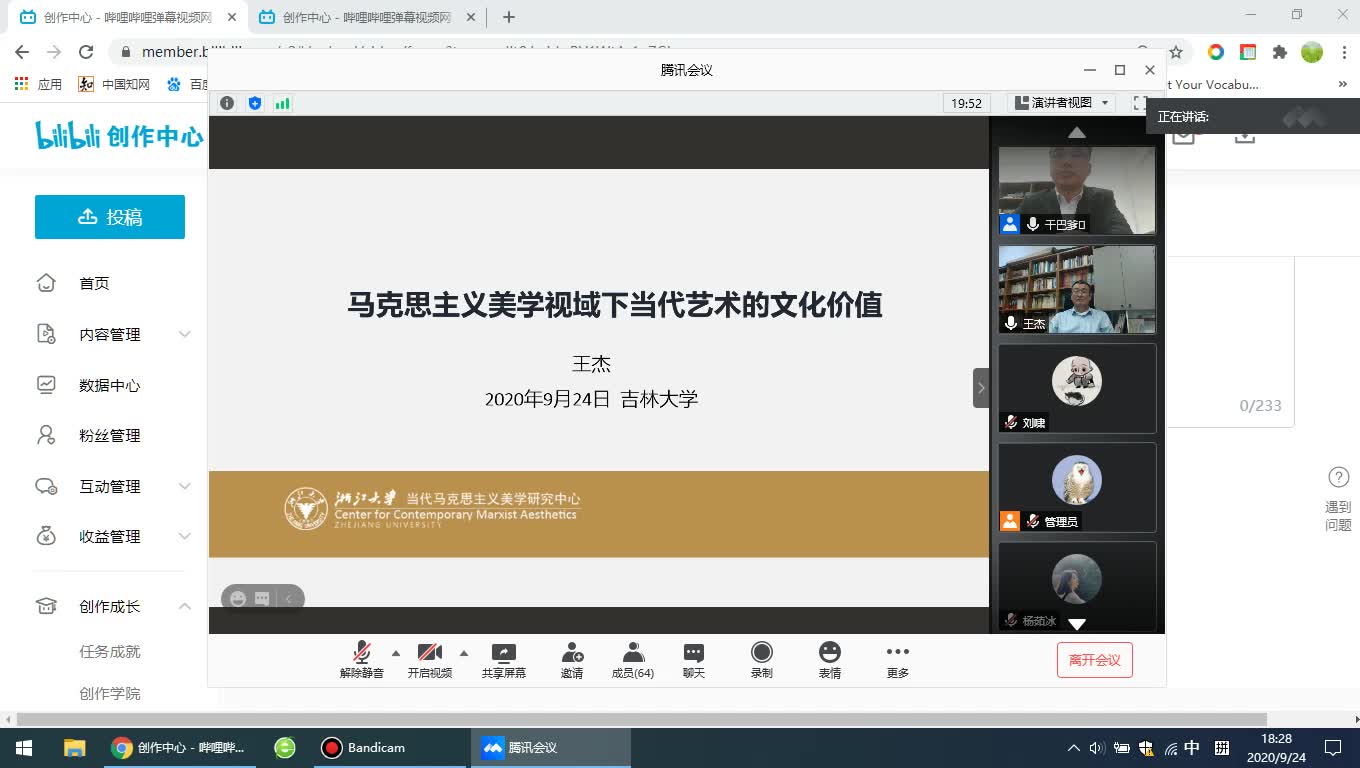Turn on camera with 开启视频

430,660
